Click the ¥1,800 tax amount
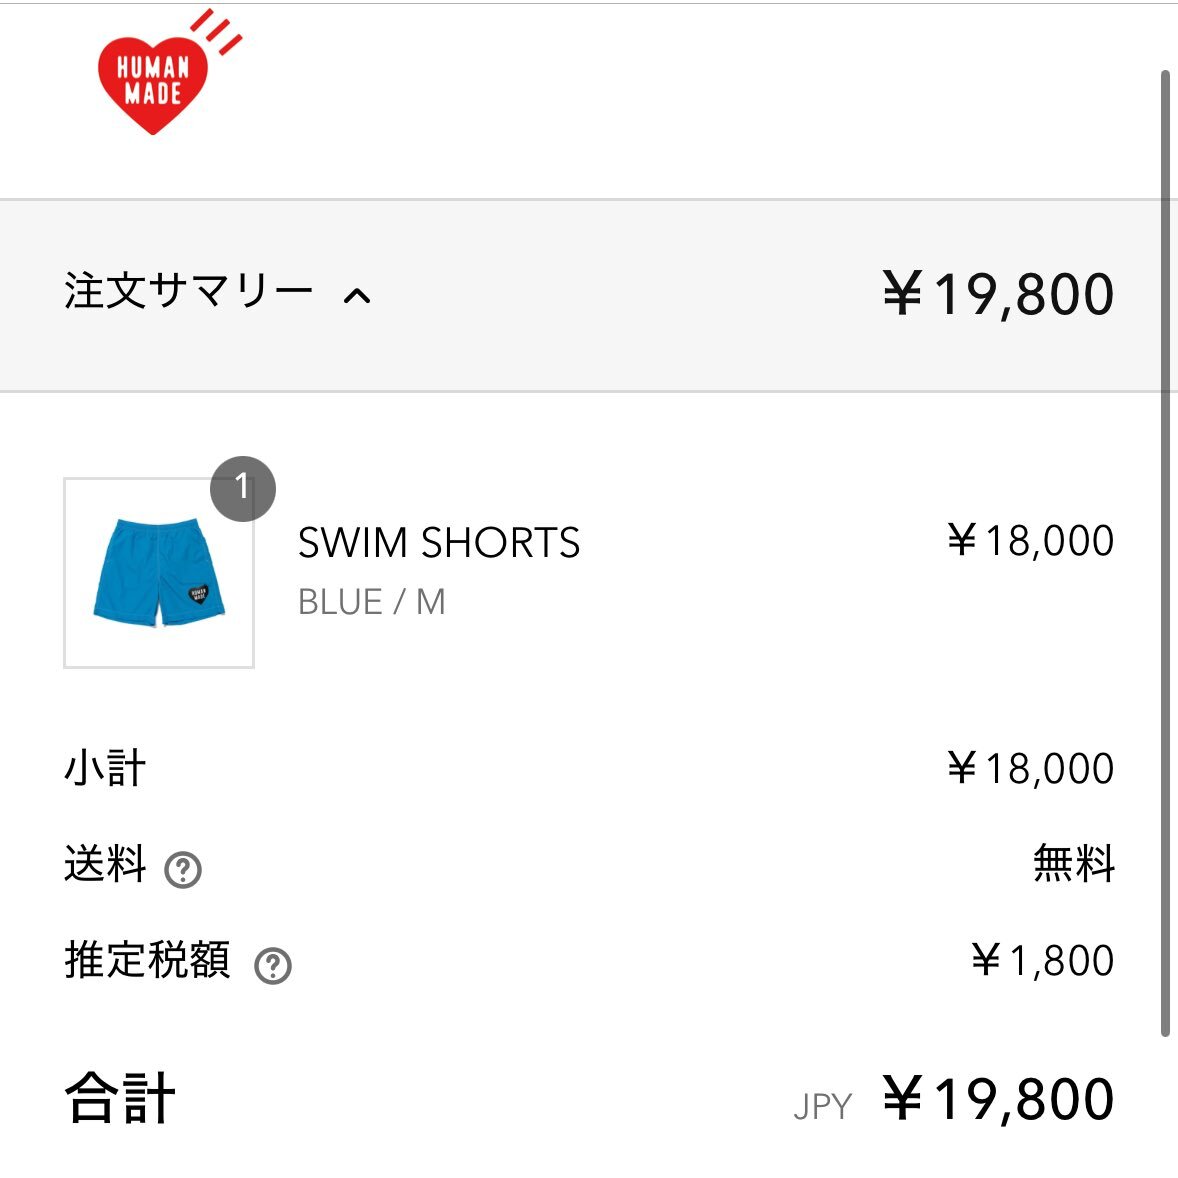 coord(1042,960)
